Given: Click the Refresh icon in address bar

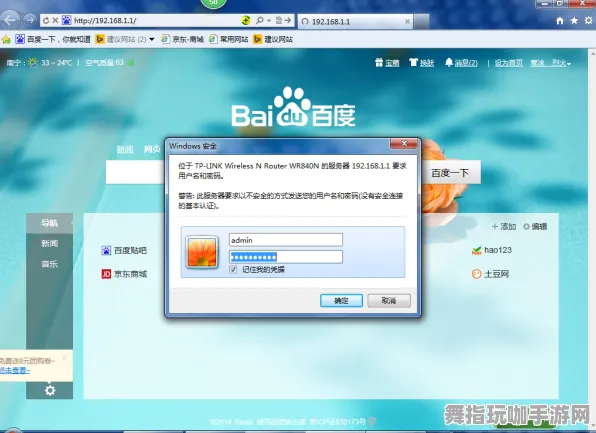Looking at the screenshot, I should point(46,21).
